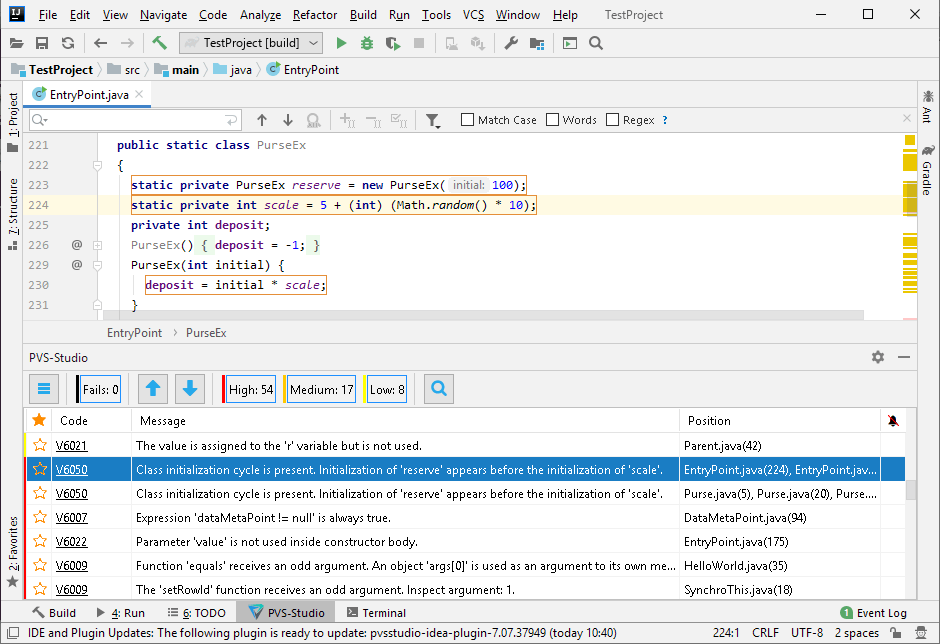
Task: Switch to the Terminal tool window tab
Action: (376, 613)
